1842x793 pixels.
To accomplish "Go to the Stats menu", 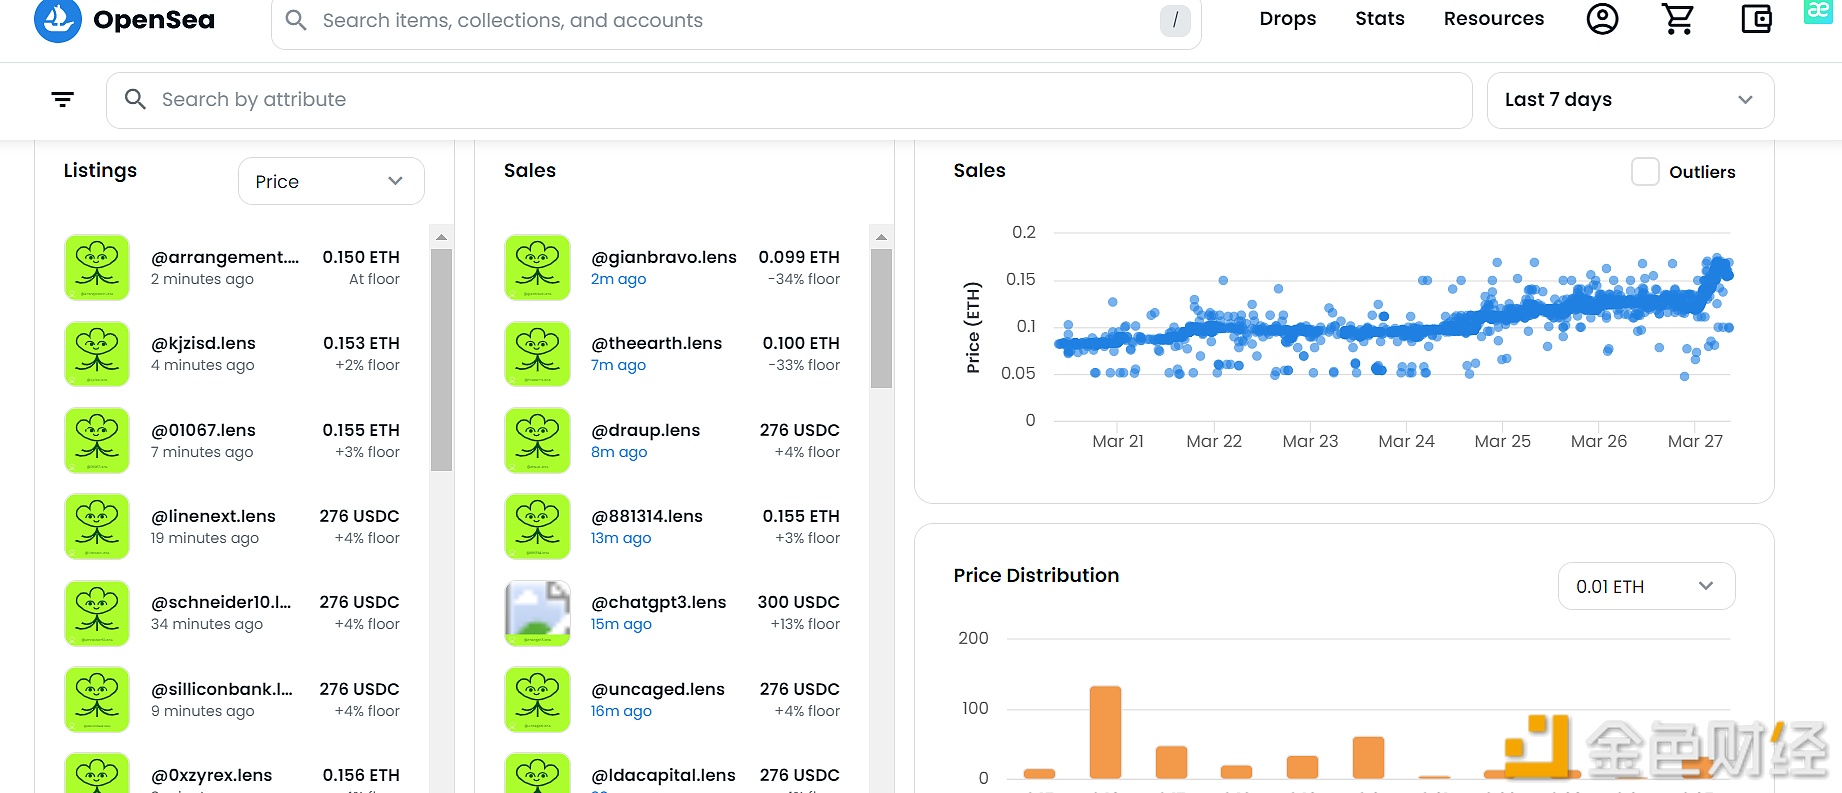I will (x=1379, y=19).
